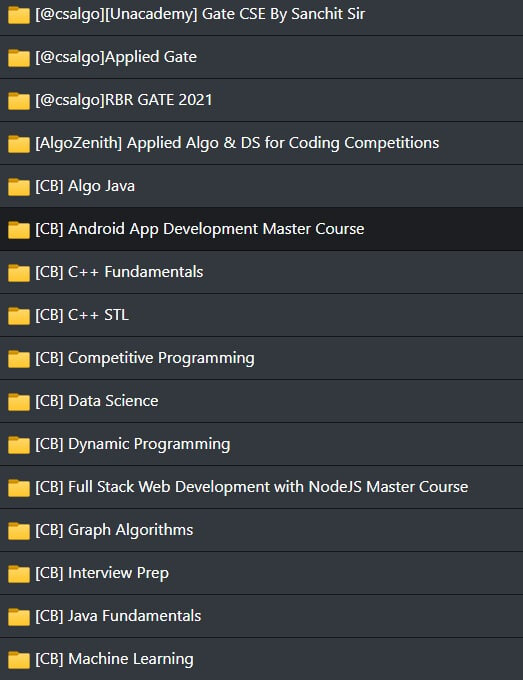The width and height of the screenshot is (523, 680).
Task: Open Android App Development Master Course
Action: 262,229
